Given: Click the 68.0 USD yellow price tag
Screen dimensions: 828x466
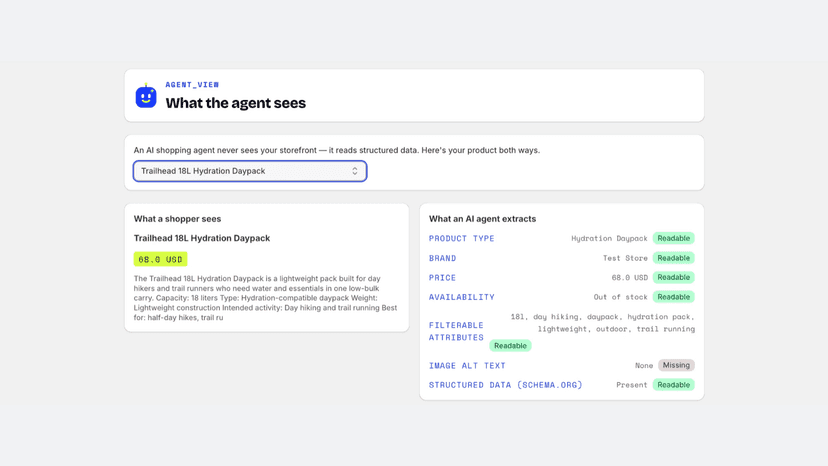Looking at the screenshot, I should (x=160, y=259).
